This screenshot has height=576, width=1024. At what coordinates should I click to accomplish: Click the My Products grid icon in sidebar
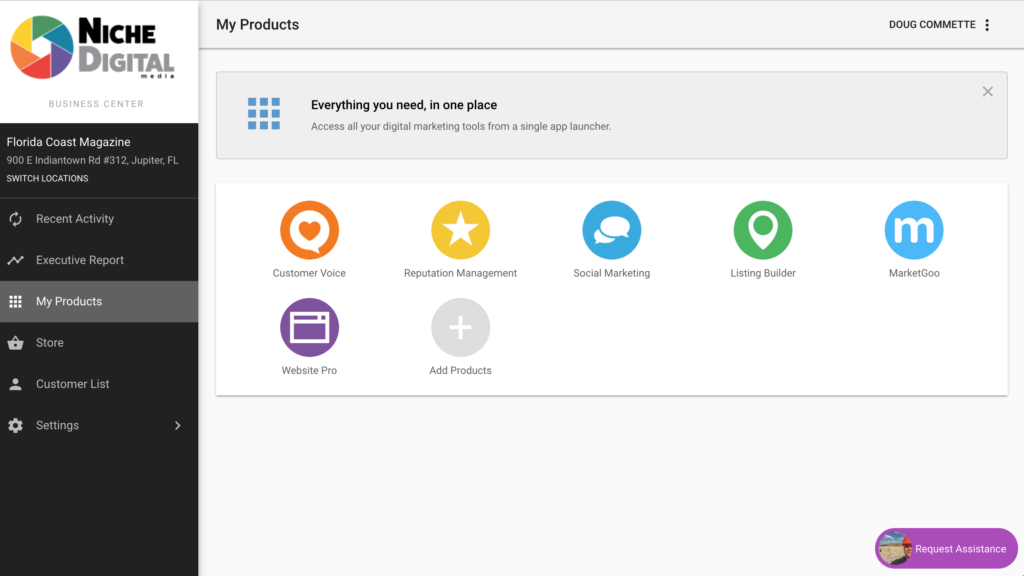pyautogui.click(x=16, y=301)
